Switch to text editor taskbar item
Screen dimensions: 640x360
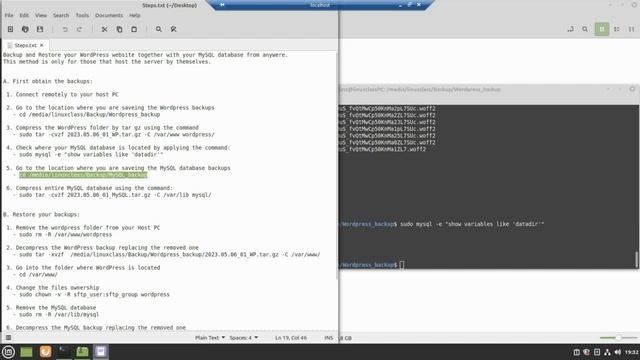(101, 351)
